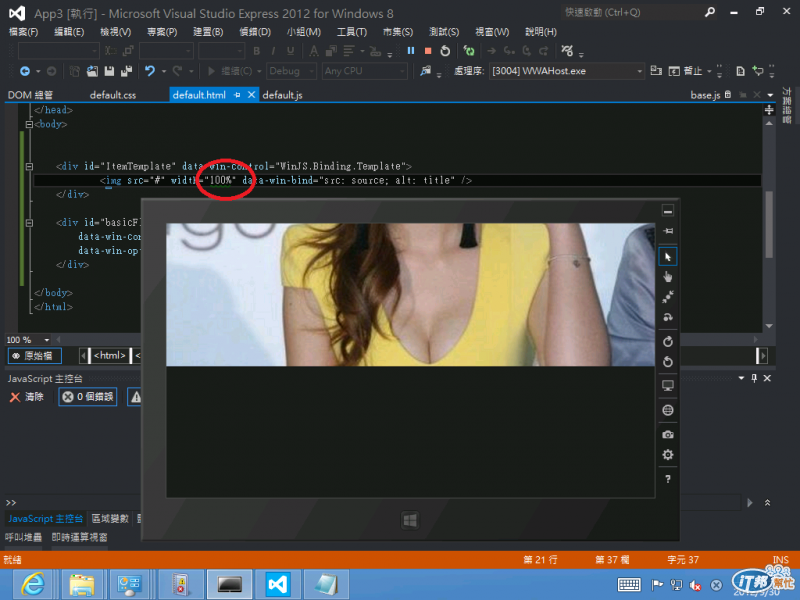This screenshot has width=800, height=600.
Task: Toggle auto-hide pin on JavaScript console
Action: (754, 378)
